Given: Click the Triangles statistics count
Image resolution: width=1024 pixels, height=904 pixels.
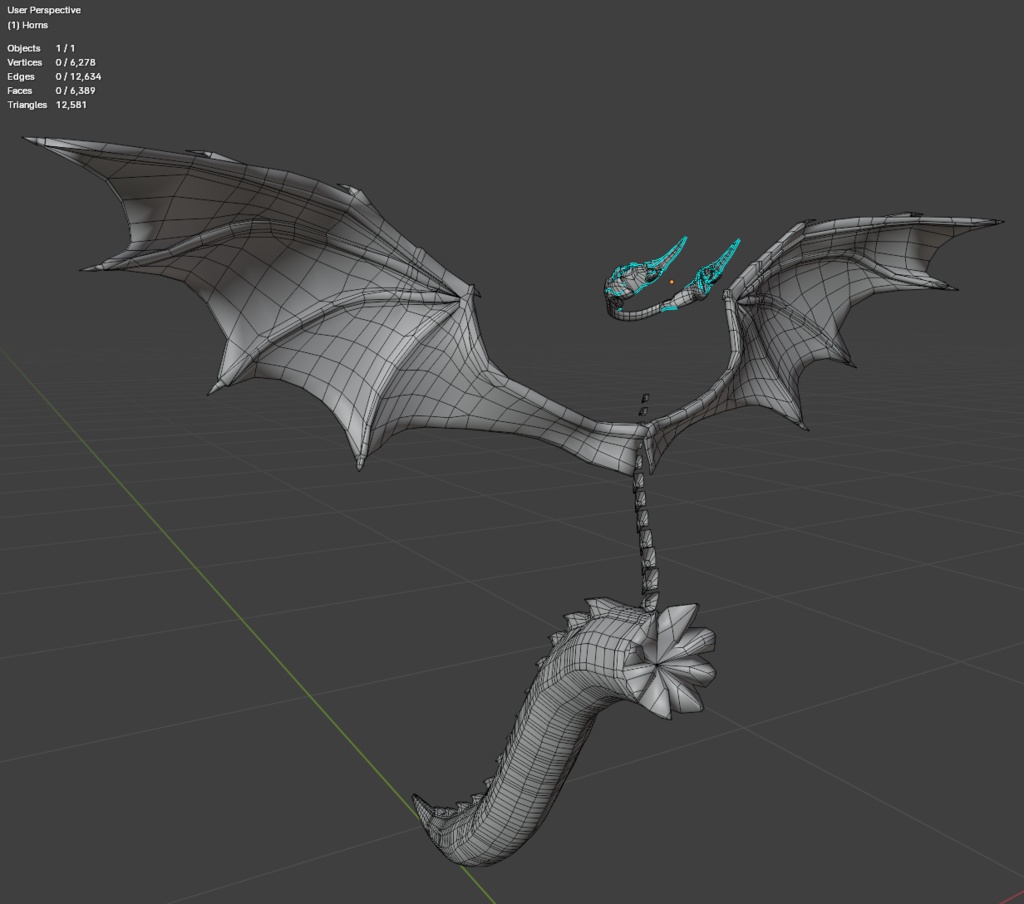Looking at the screenshot, I should coord(70,104).
